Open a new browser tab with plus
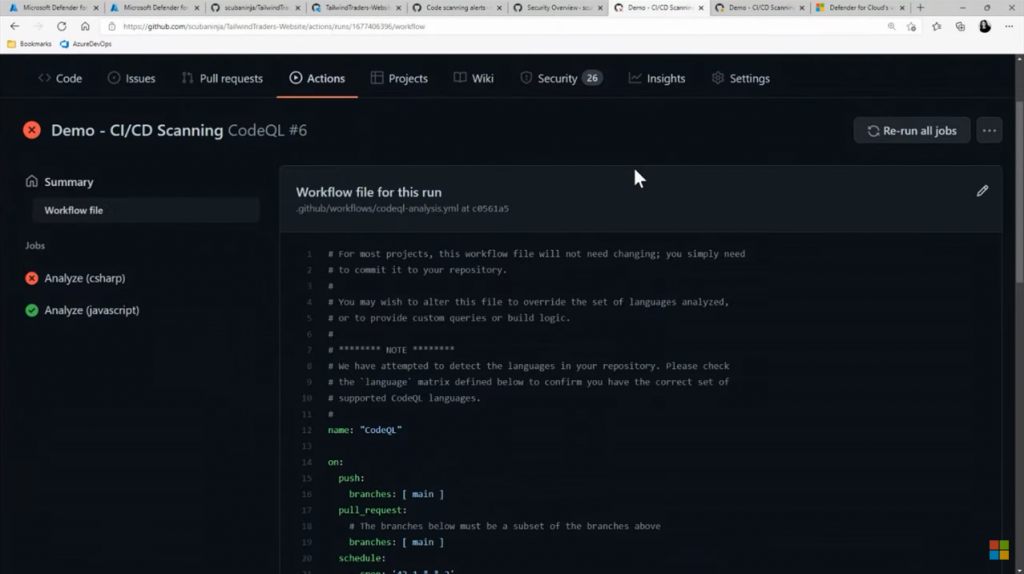This screenshot has height=574, width=1024. pos(920,8)
